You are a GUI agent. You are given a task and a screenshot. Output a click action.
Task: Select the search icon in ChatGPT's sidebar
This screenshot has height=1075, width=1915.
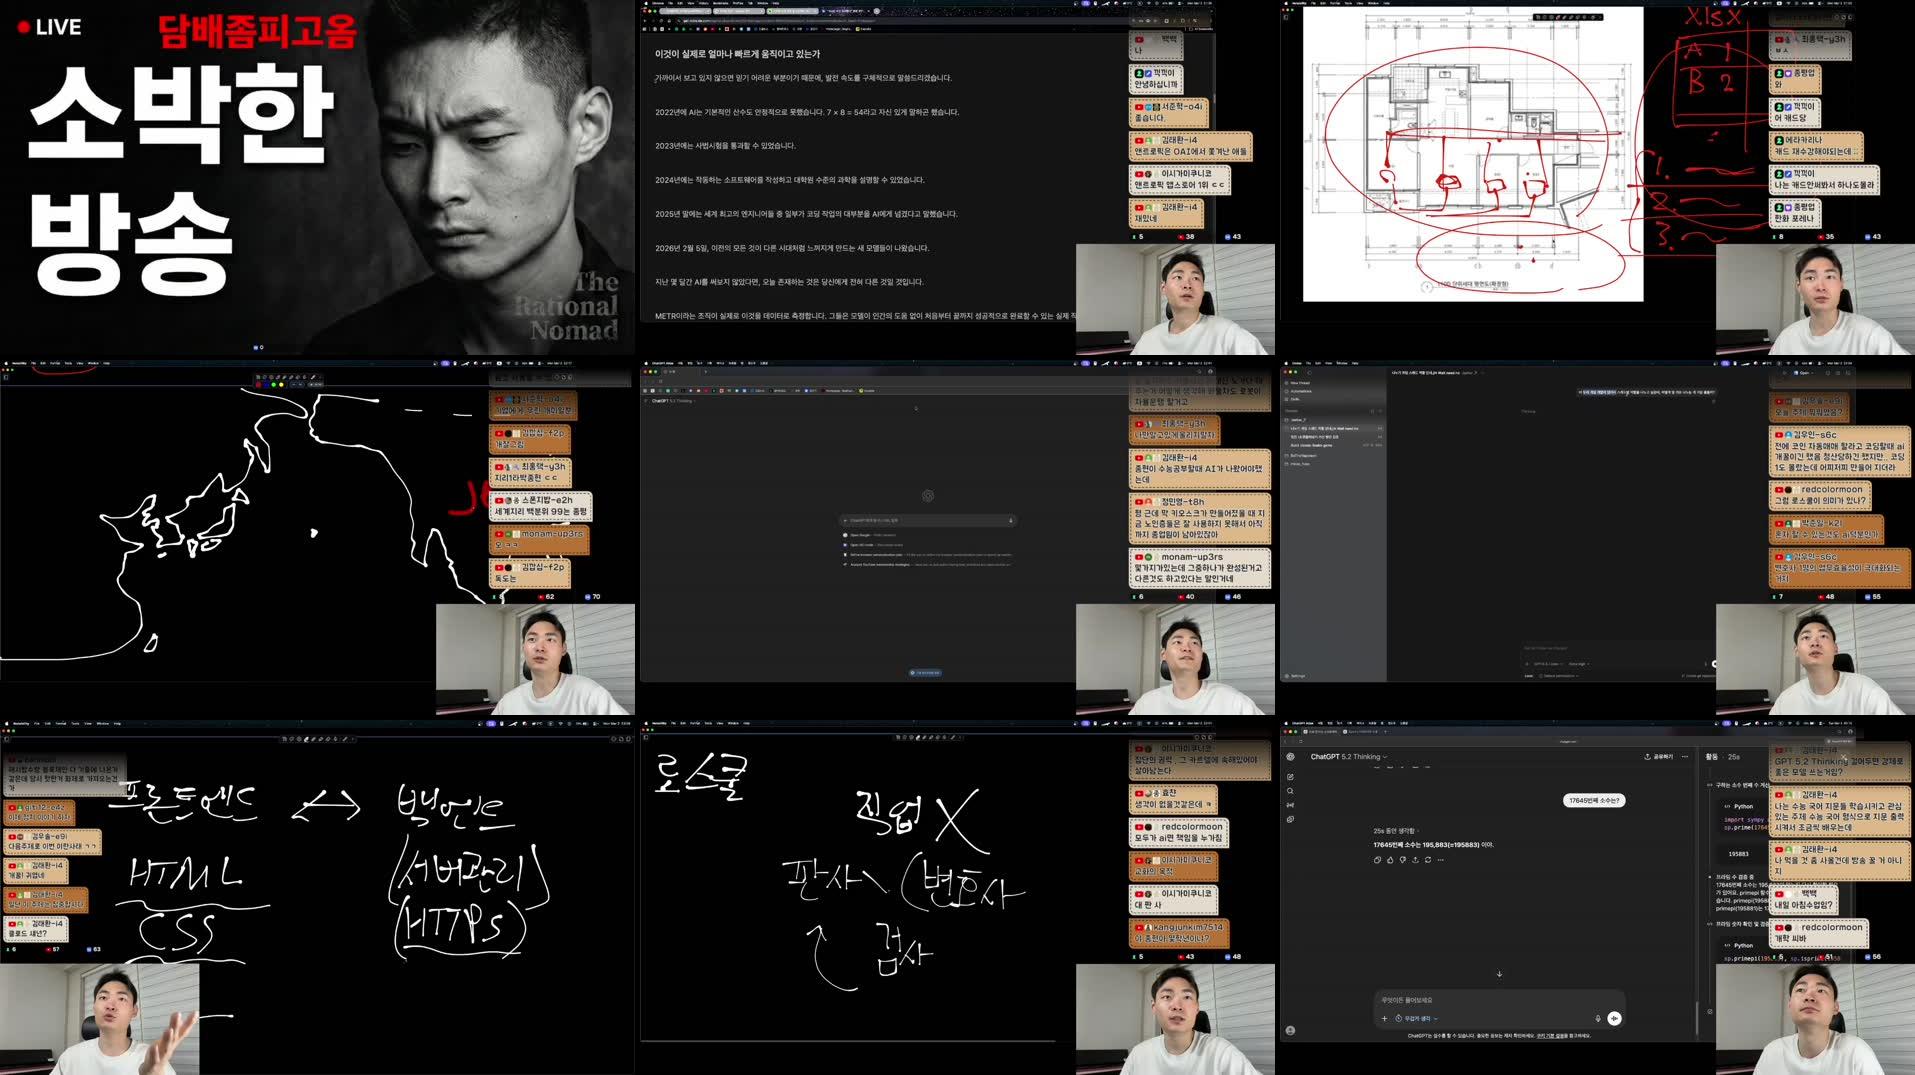pos(1290,791)
